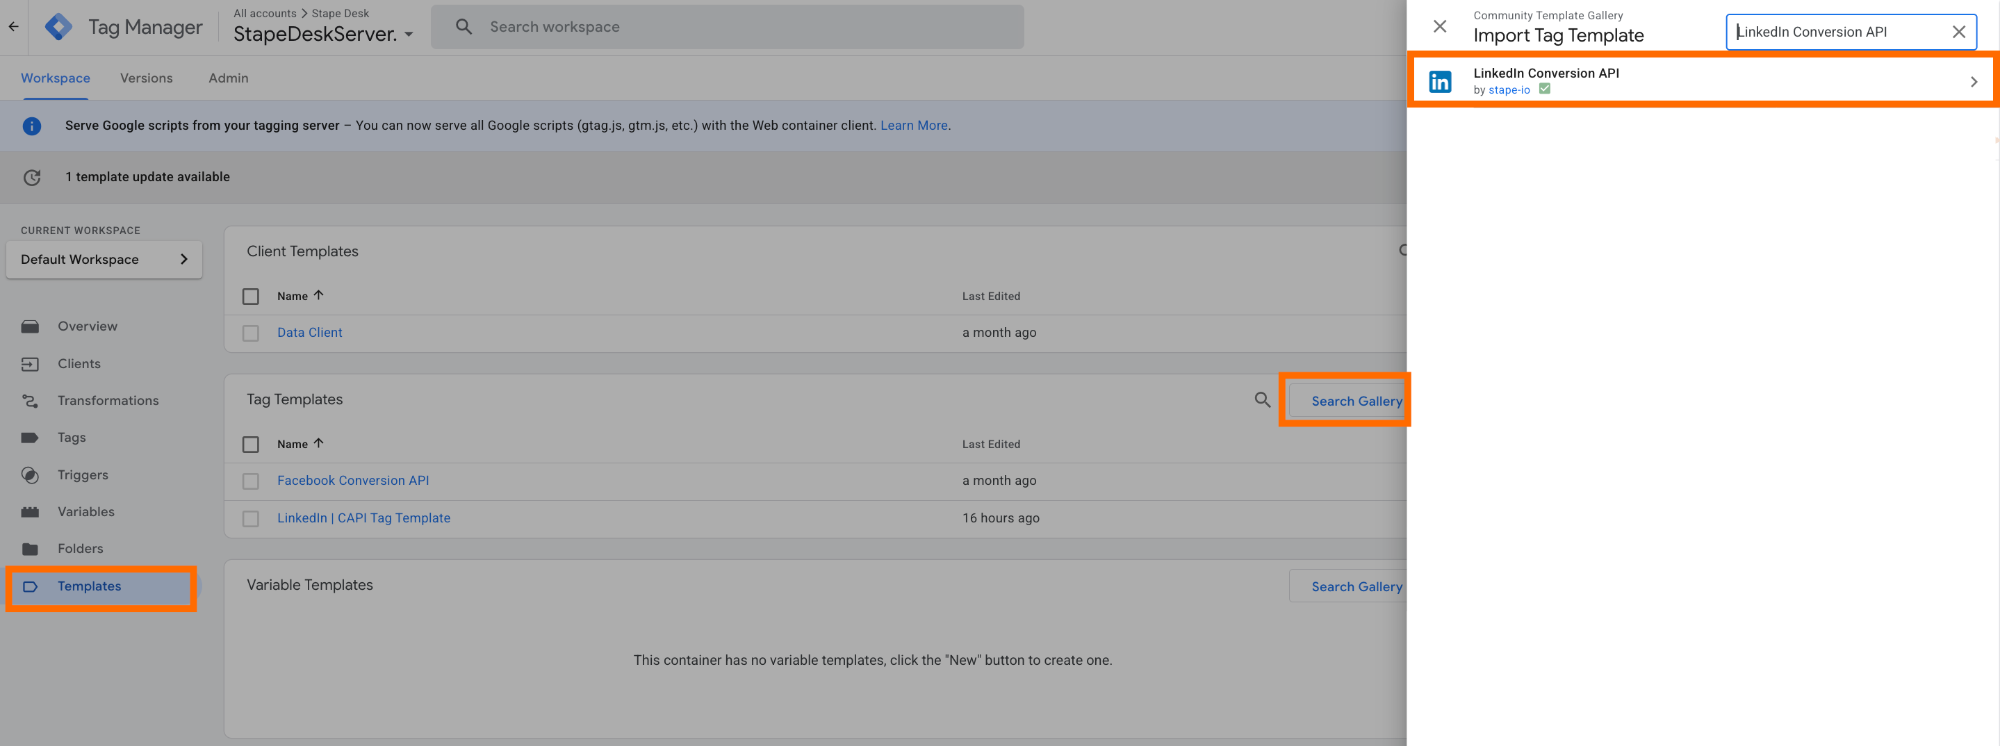Screen dimensions: 2000x746
Task: Open Clients in the sidebar
Action: (79, 364)
